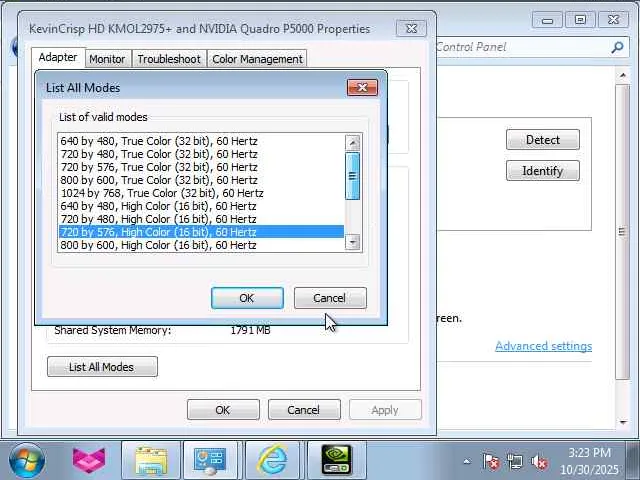Select 720 by 576, True Color (32 bit) mode
640x480 pixels.
201,167
